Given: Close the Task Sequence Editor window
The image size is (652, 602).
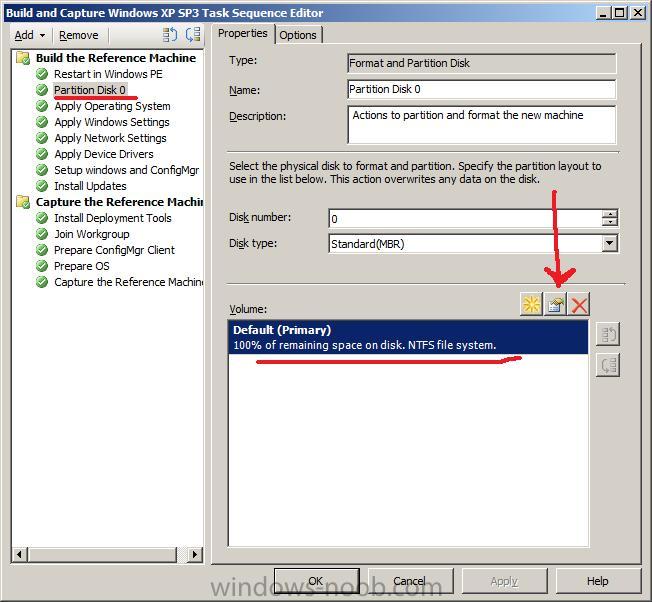Looking at the screenshot, I should (637, 13).
